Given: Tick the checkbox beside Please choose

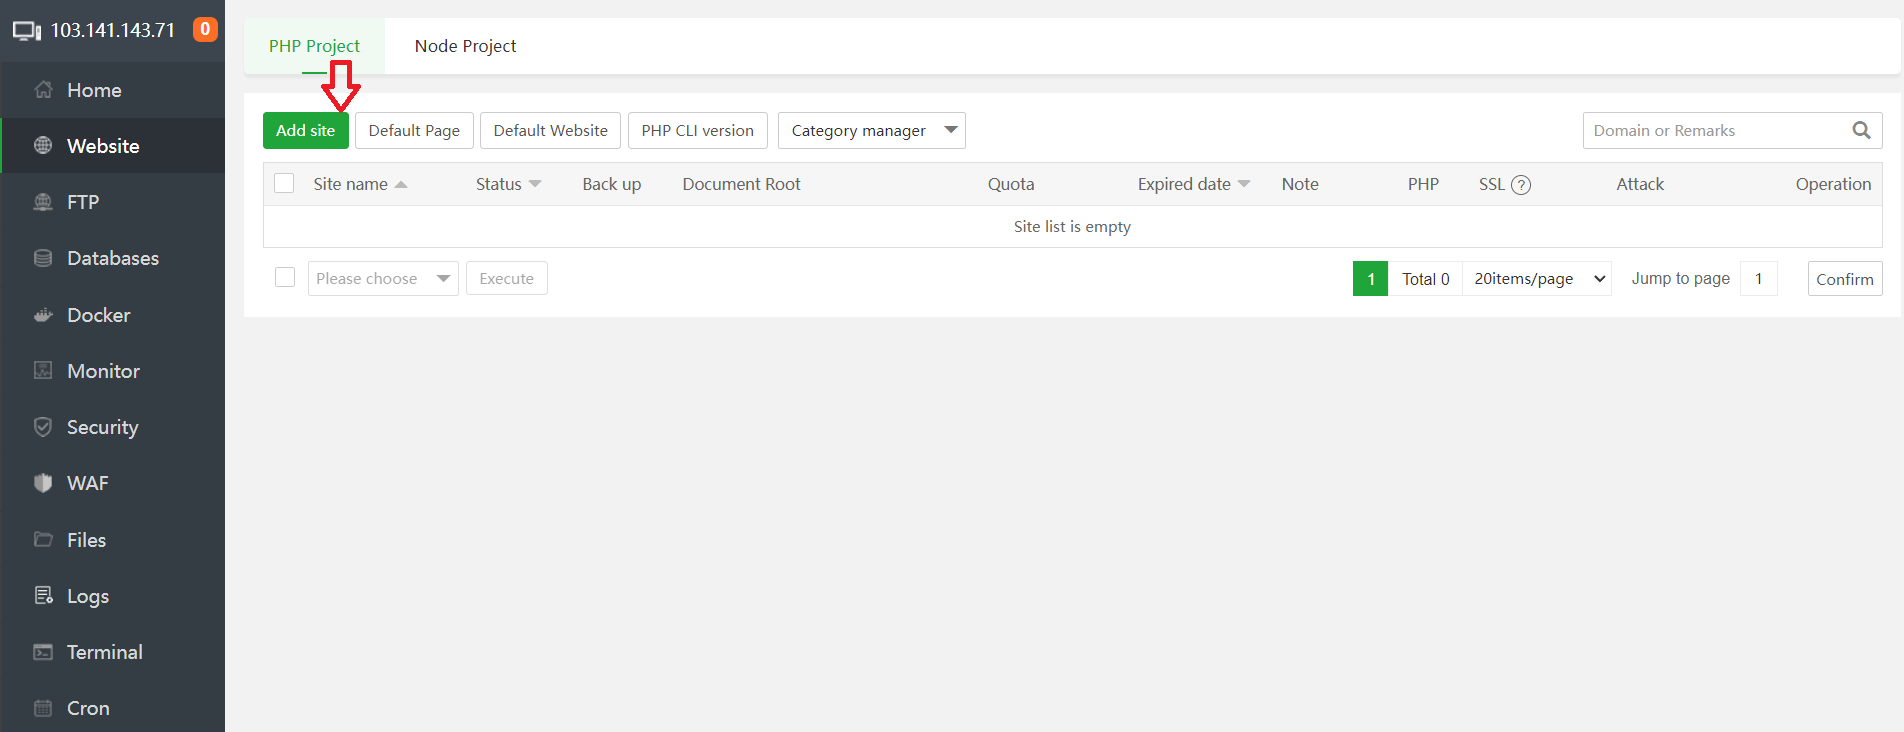Looking at the screenshot, I should tap(285, 278).
